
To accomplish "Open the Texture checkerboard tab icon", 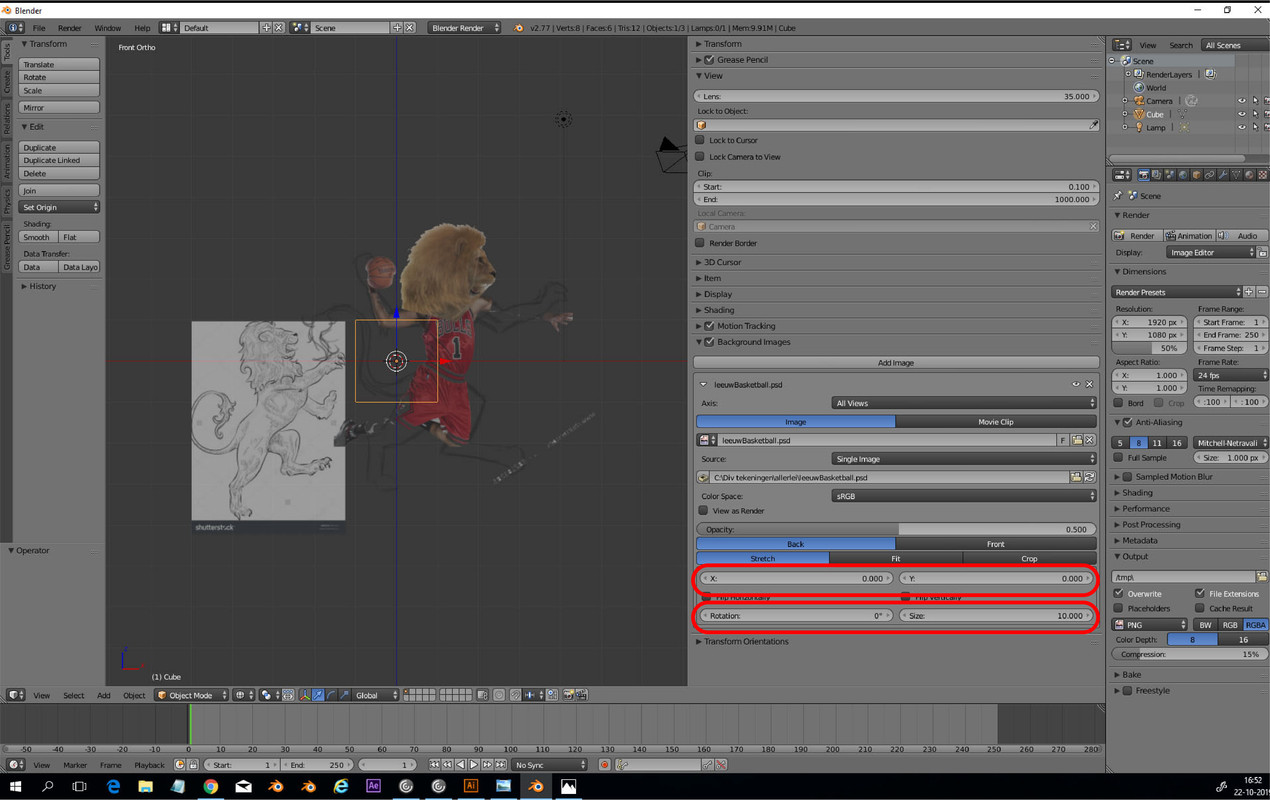I will 1263,175.
